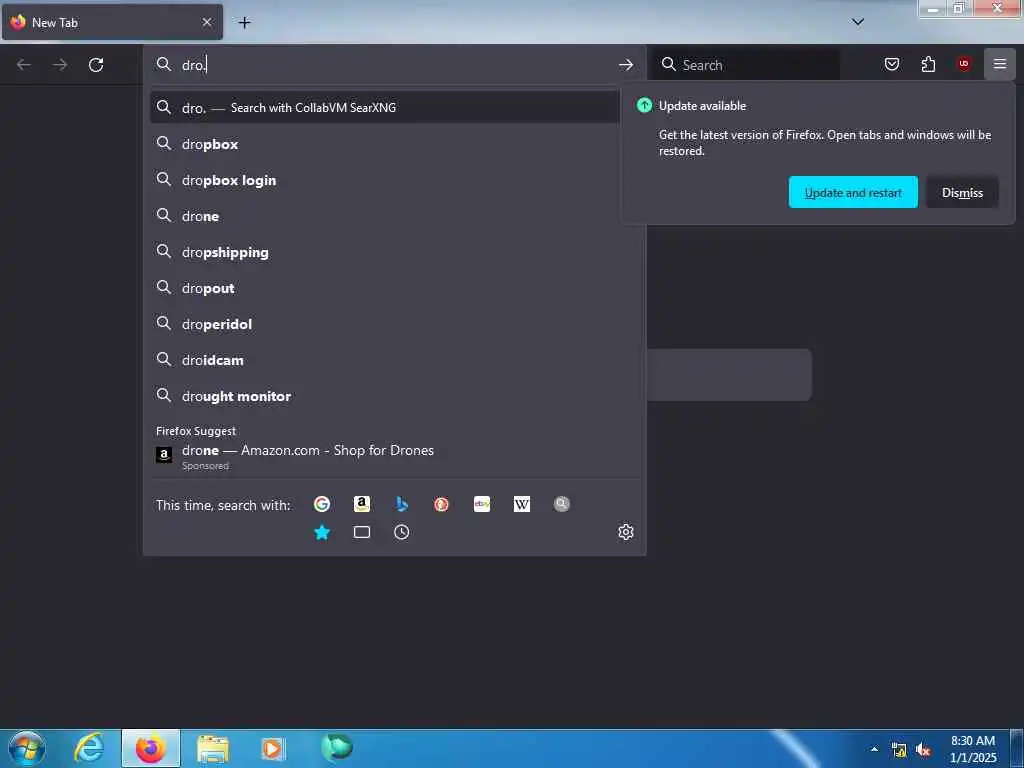Screen dimensions: 1024x768
Task: Open the green bird app in taskbar
Action: click(336, 748)
